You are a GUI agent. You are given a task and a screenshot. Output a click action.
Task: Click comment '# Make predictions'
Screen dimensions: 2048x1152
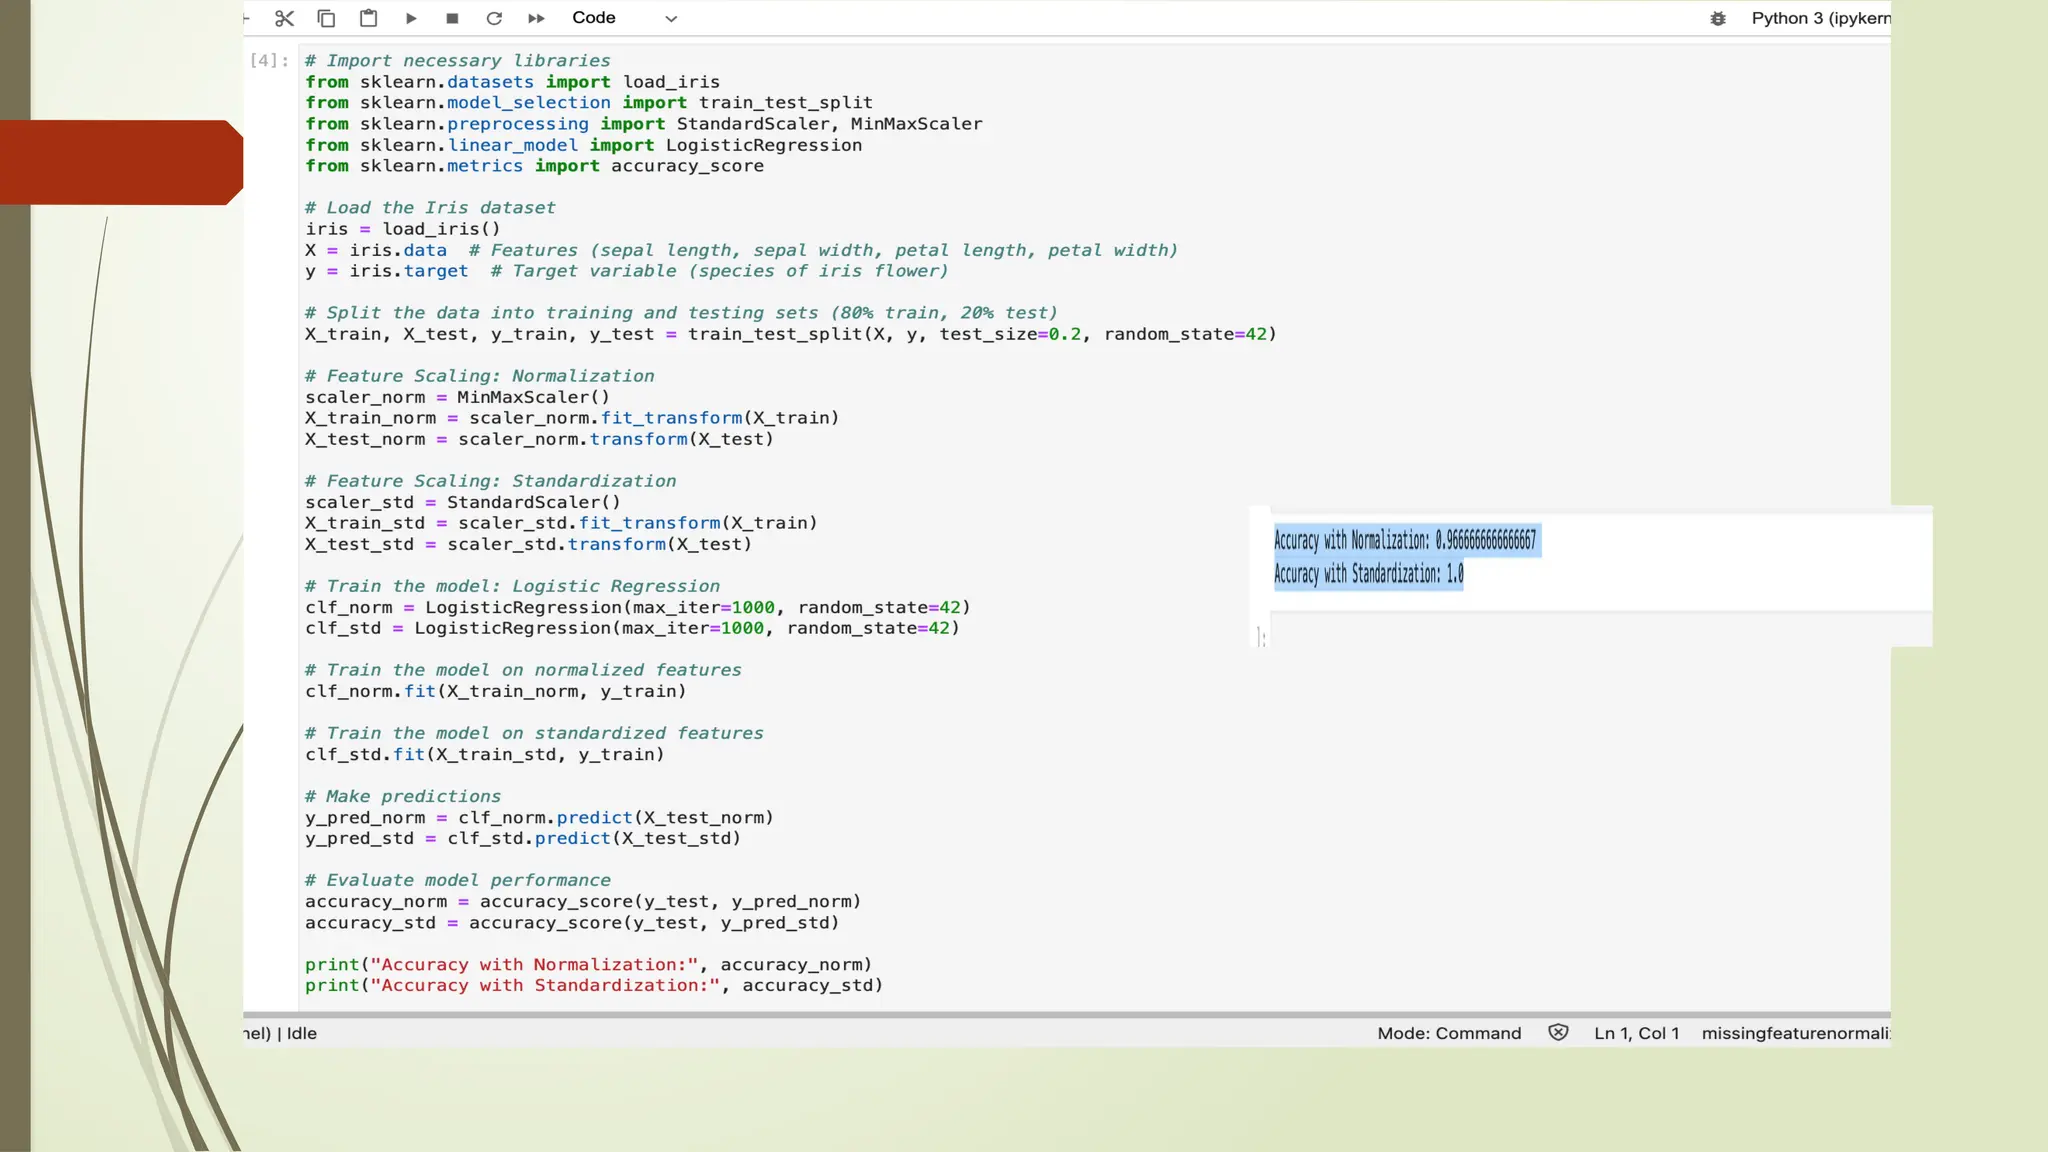pyautogui.click(x=403, y=797)
